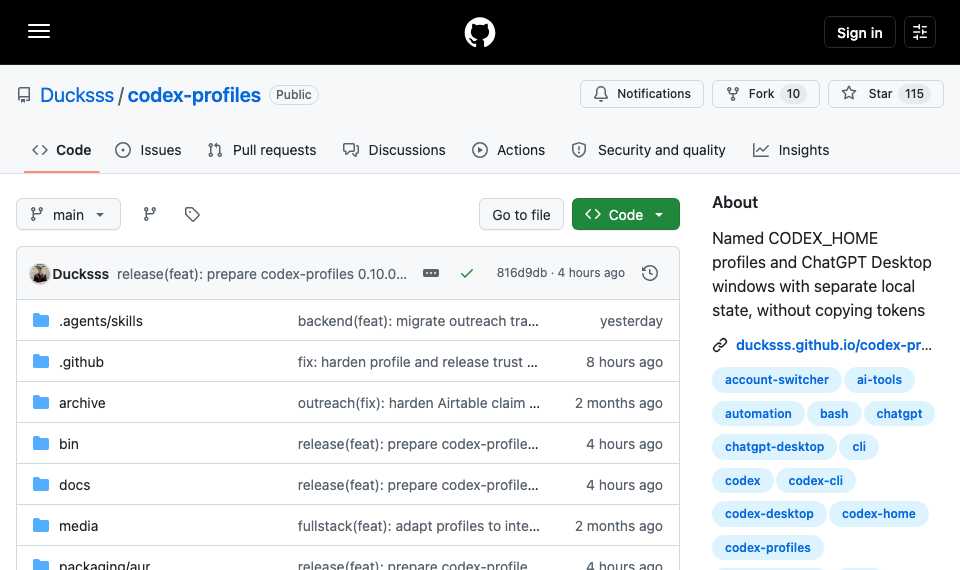
Task: Open the latest commit message link
Action: pyautogui.click(x=261, y=274)
